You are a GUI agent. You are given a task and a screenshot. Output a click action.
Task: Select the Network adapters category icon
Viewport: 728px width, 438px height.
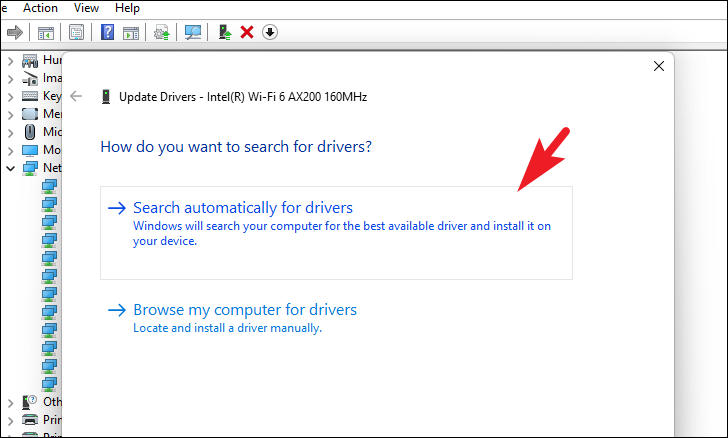tap(30, 168)
